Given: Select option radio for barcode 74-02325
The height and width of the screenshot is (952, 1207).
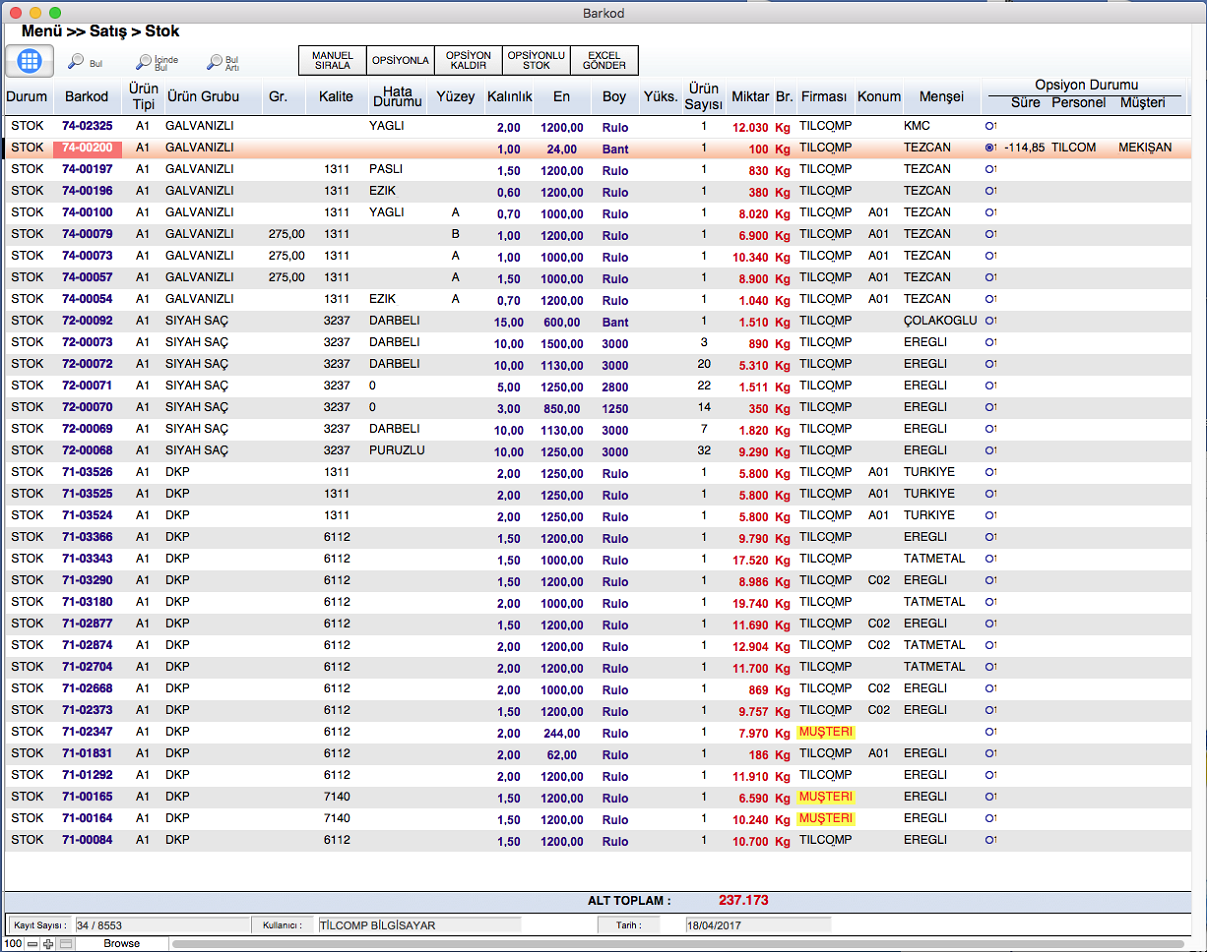Looking at the screenshot, I should [x=990, y=127].
